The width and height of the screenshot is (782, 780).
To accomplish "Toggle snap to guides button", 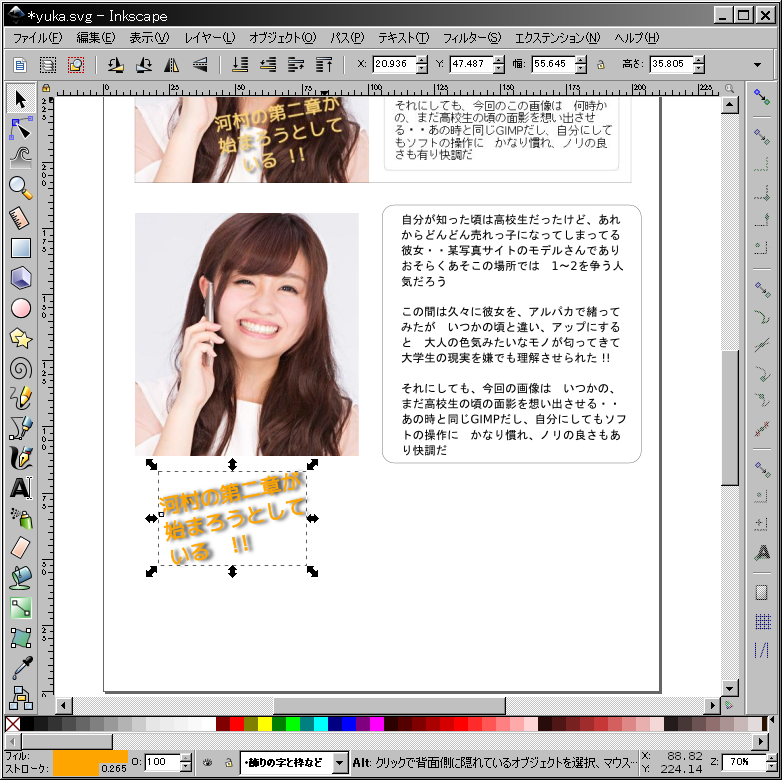I will 762,650.
